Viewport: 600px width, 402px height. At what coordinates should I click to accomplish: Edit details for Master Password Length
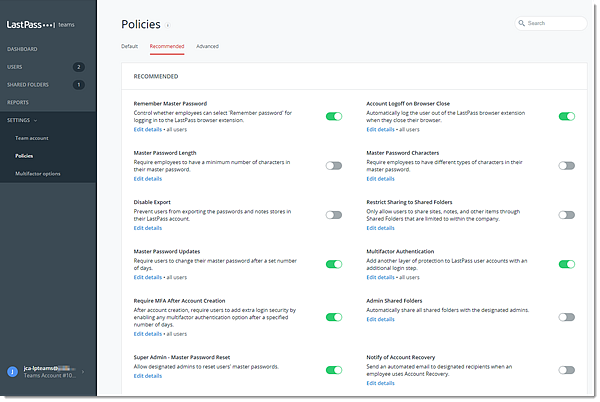148,179
